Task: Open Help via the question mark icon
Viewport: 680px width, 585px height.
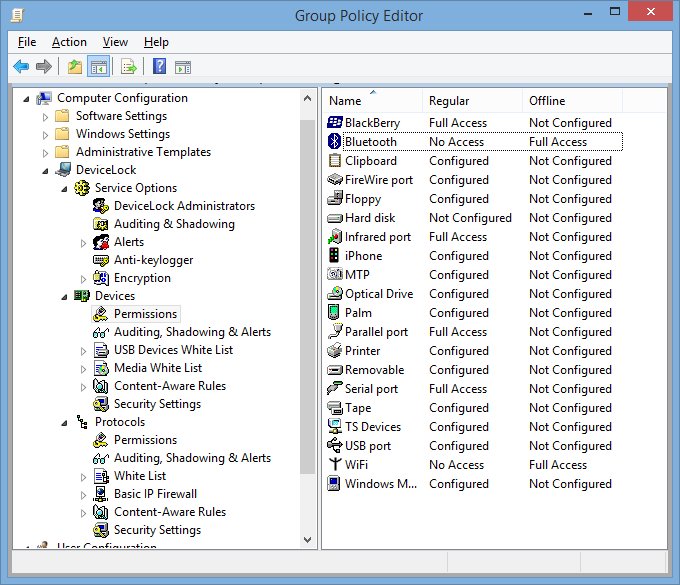Action: point(159,67)
